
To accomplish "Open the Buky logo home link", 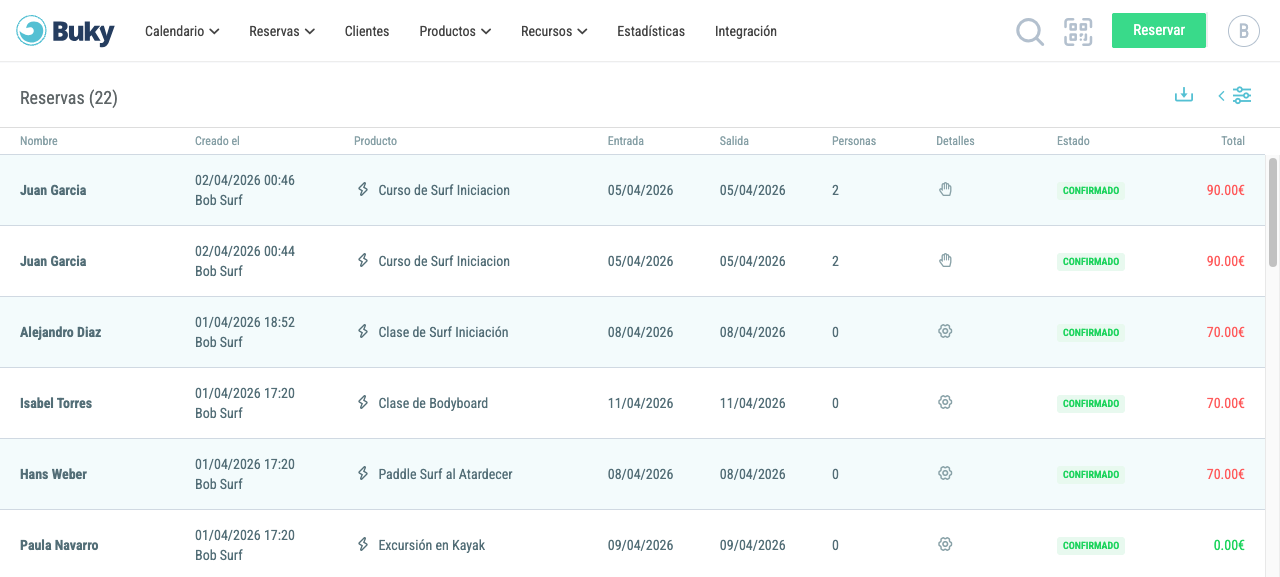I will point(66,31).
